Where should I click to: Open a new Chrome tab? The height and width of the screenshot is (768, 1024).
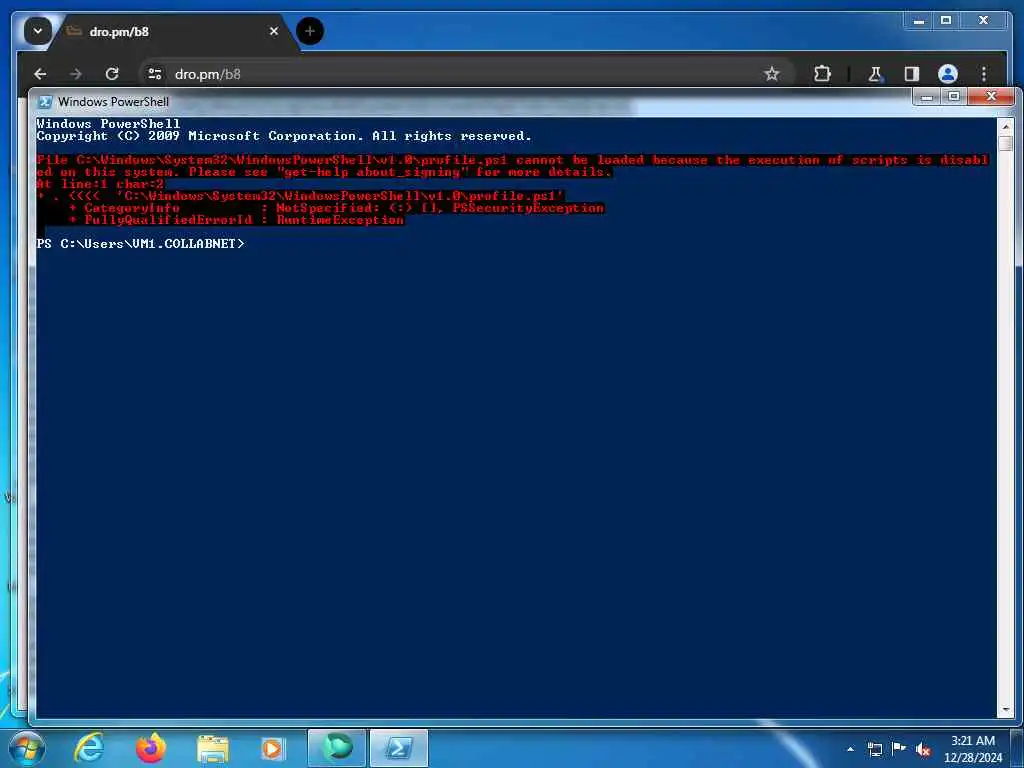coord(310,31)
